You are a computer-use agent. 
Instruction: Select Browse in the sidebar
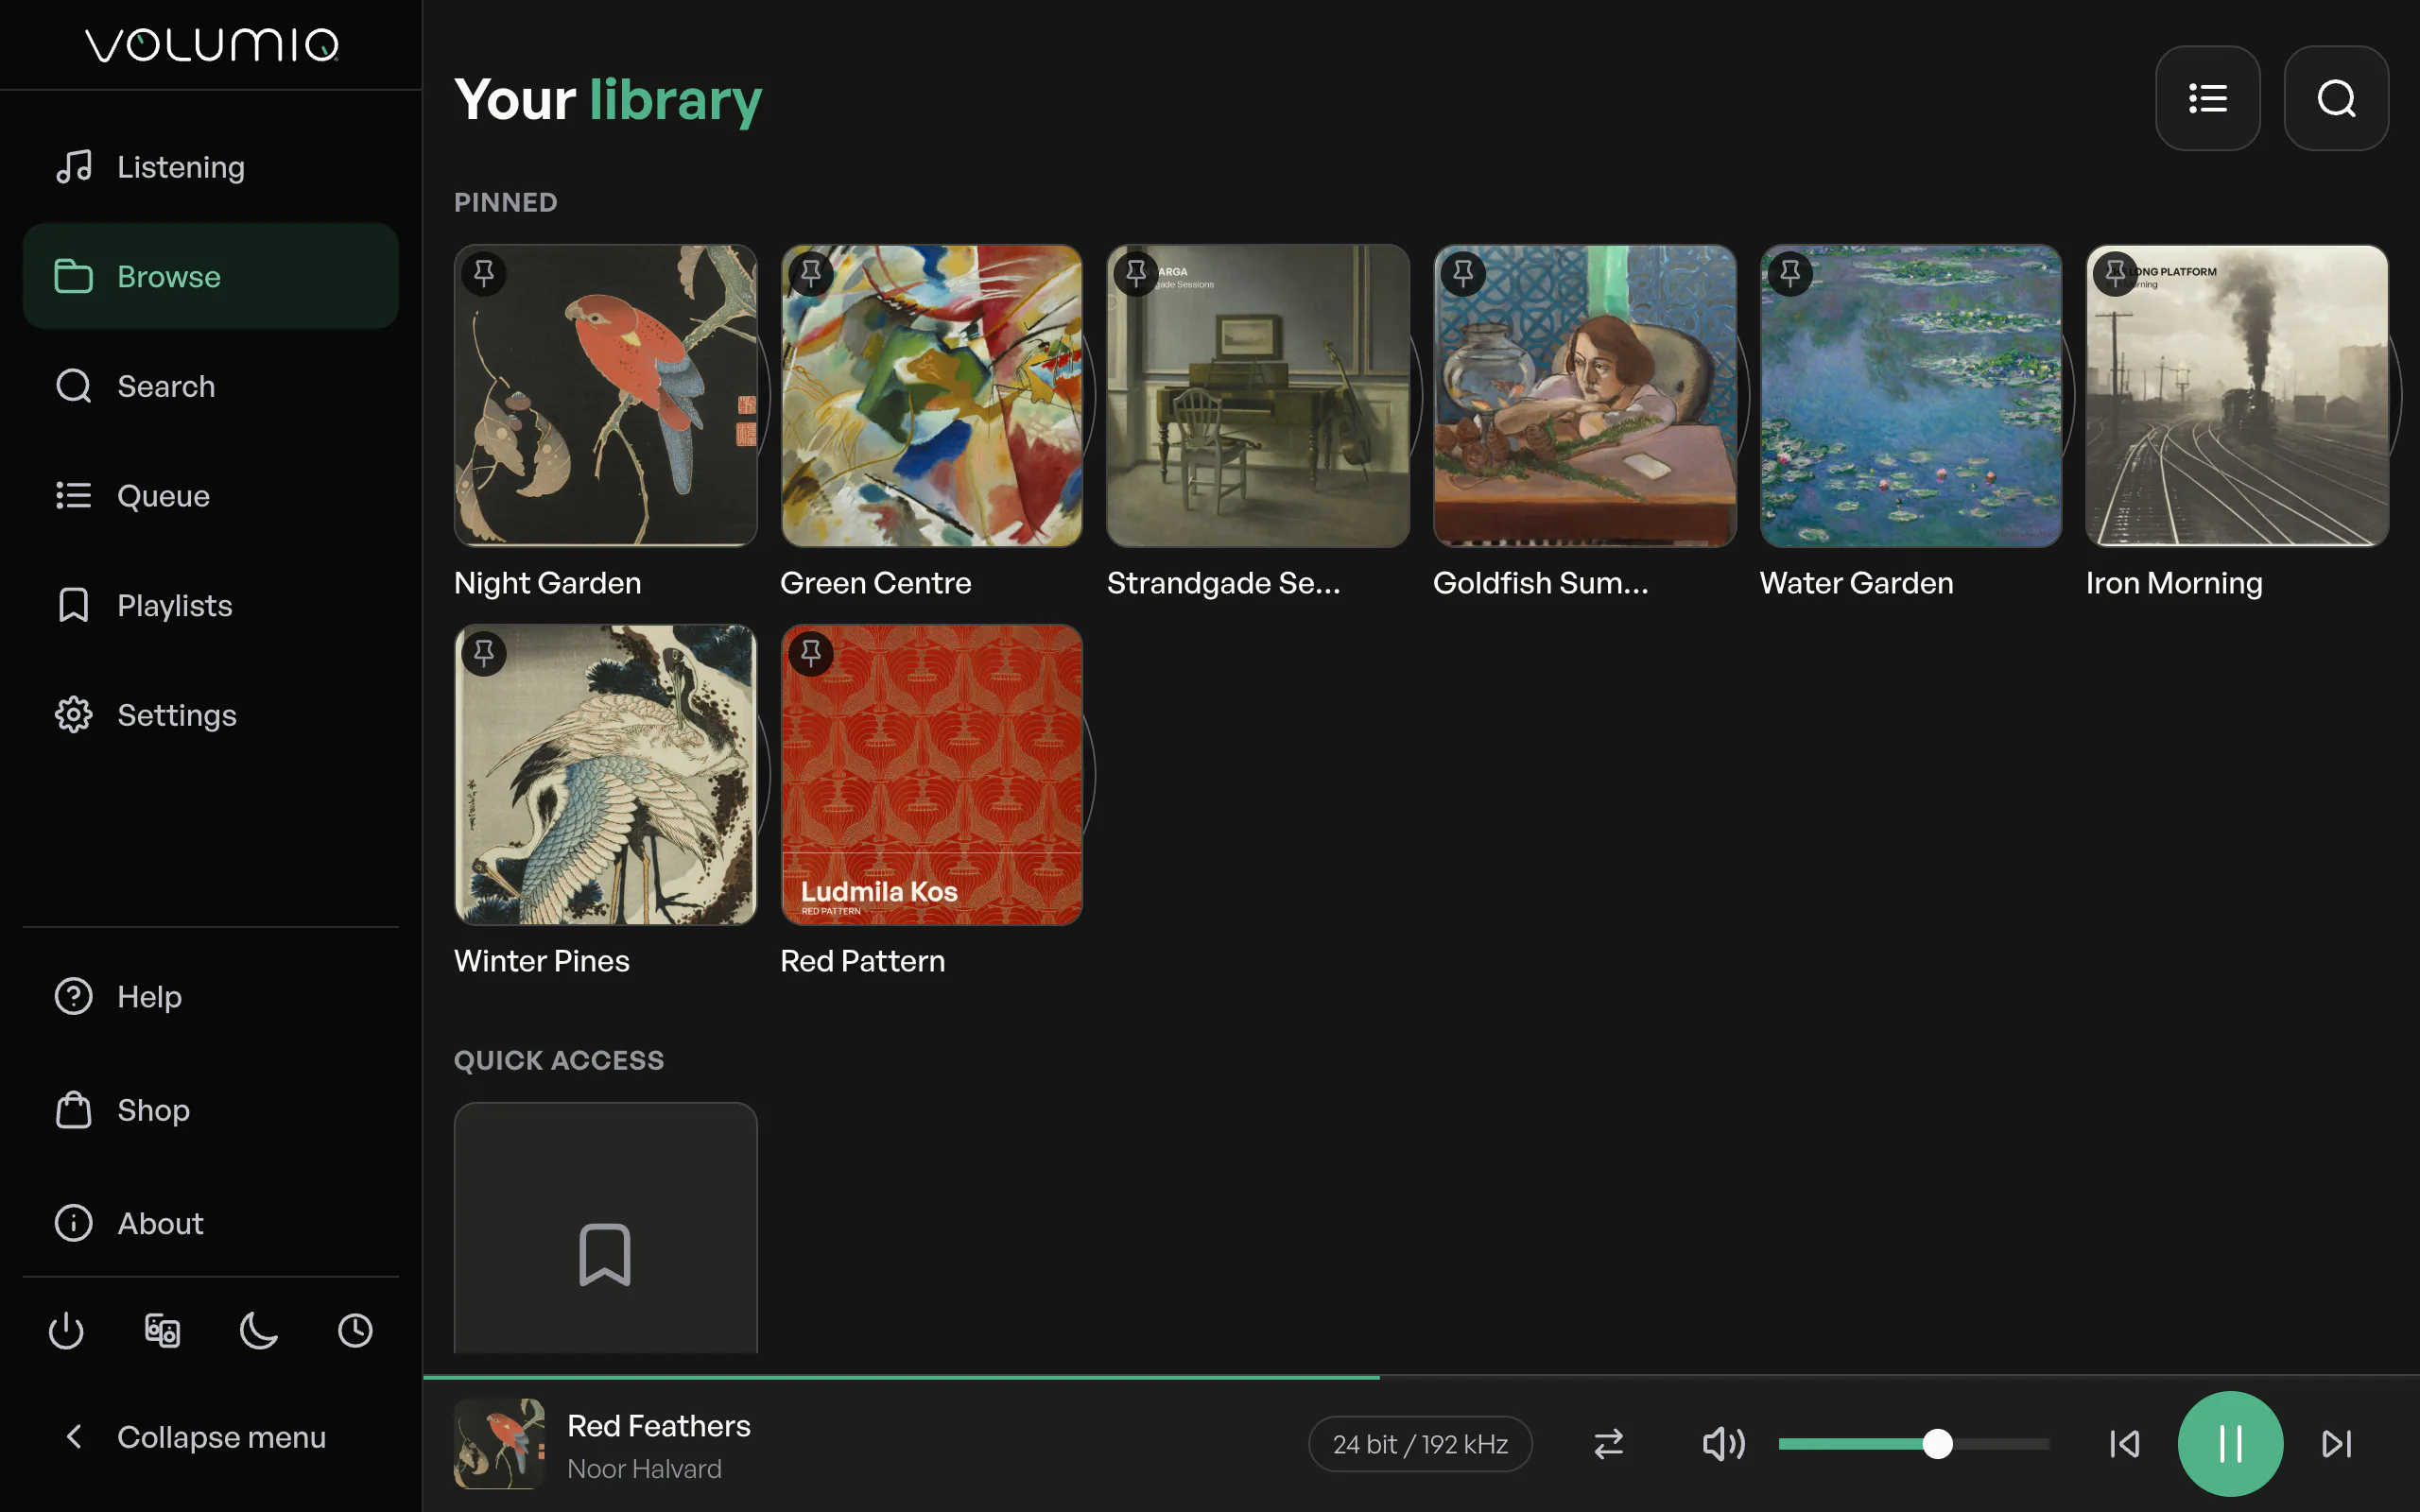pyautogui.click(x=210, y=276)
